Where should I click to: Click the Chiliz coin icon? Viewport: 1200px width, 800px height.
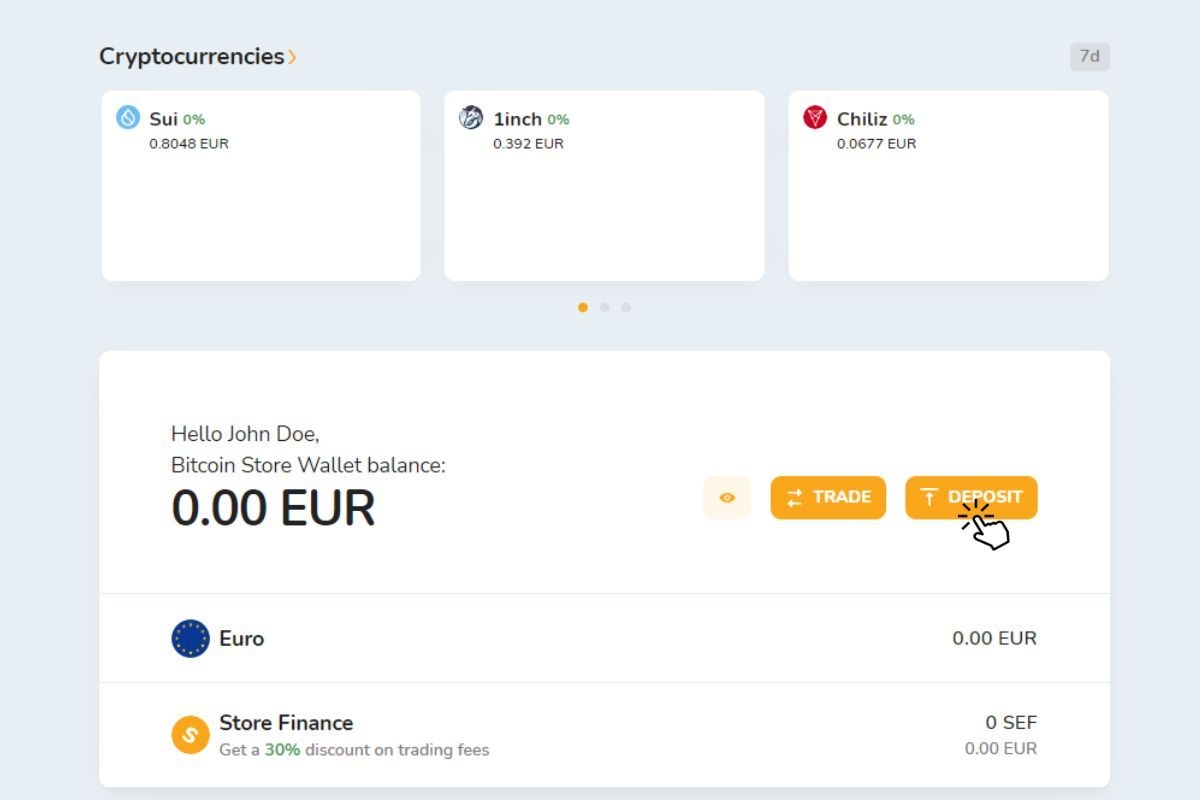click(x=815, y=118)
